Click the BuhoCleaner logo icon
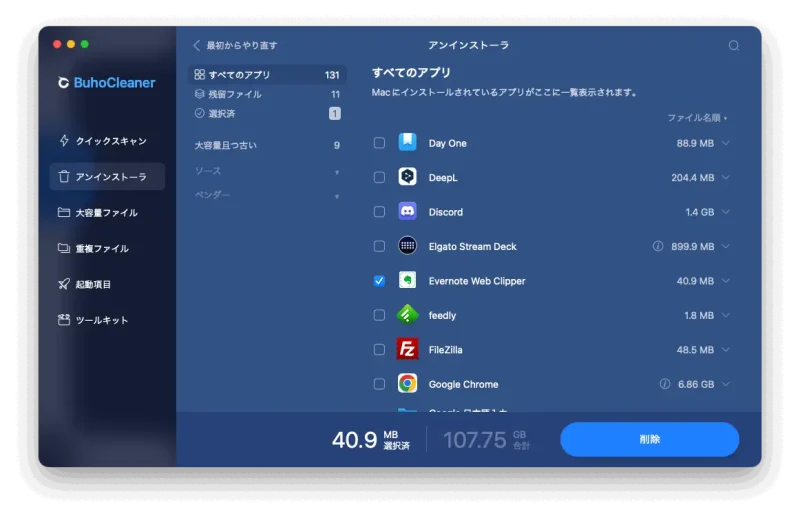Screen dimensions: 800x518 pos(63,83)
